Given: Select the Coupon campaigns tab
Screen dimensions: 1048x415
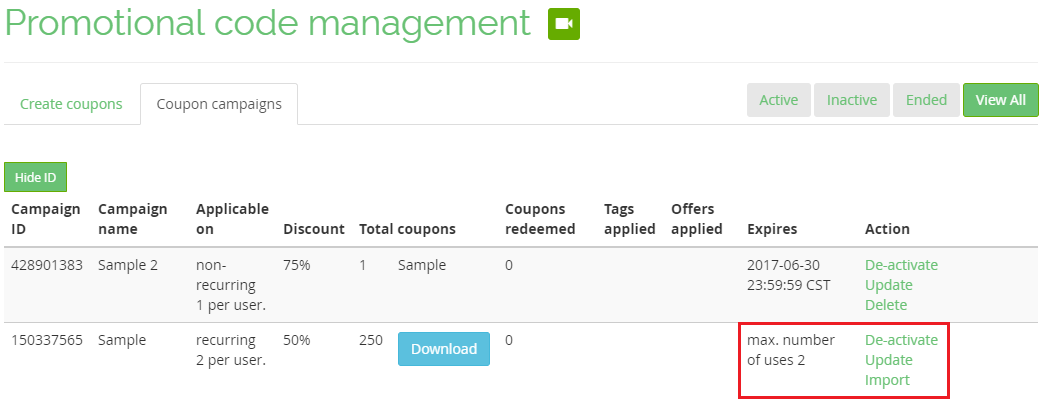Looking at the screenshot, I should click(219, 104).
